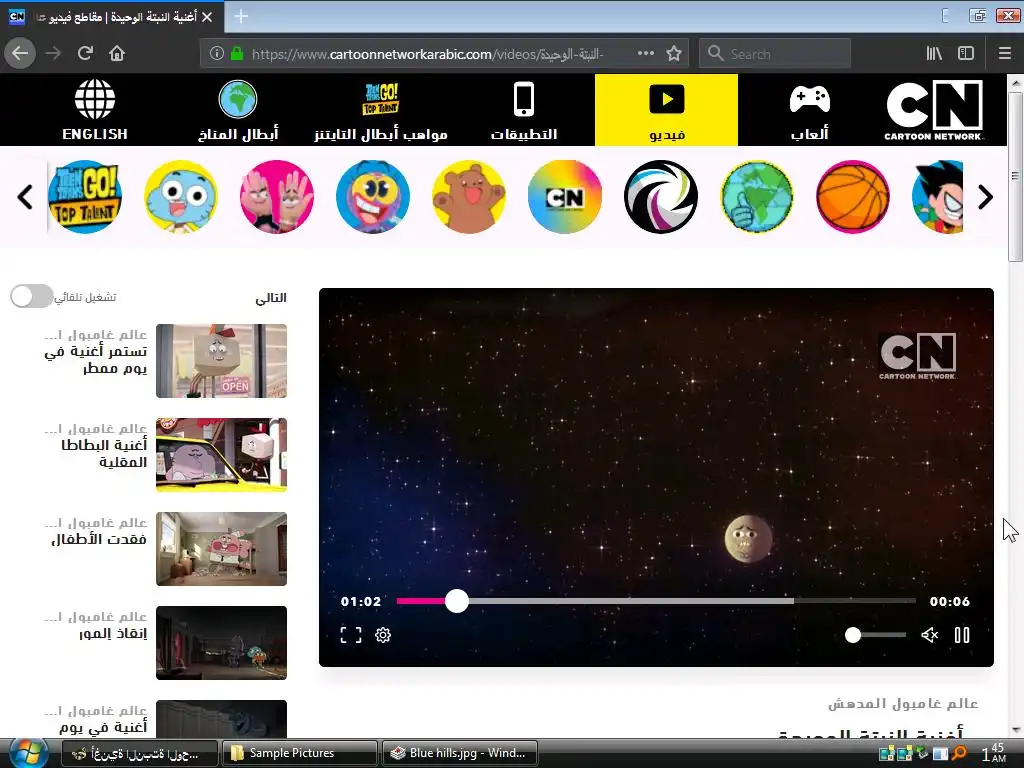Open the Firefox library icon

point(934,54)
